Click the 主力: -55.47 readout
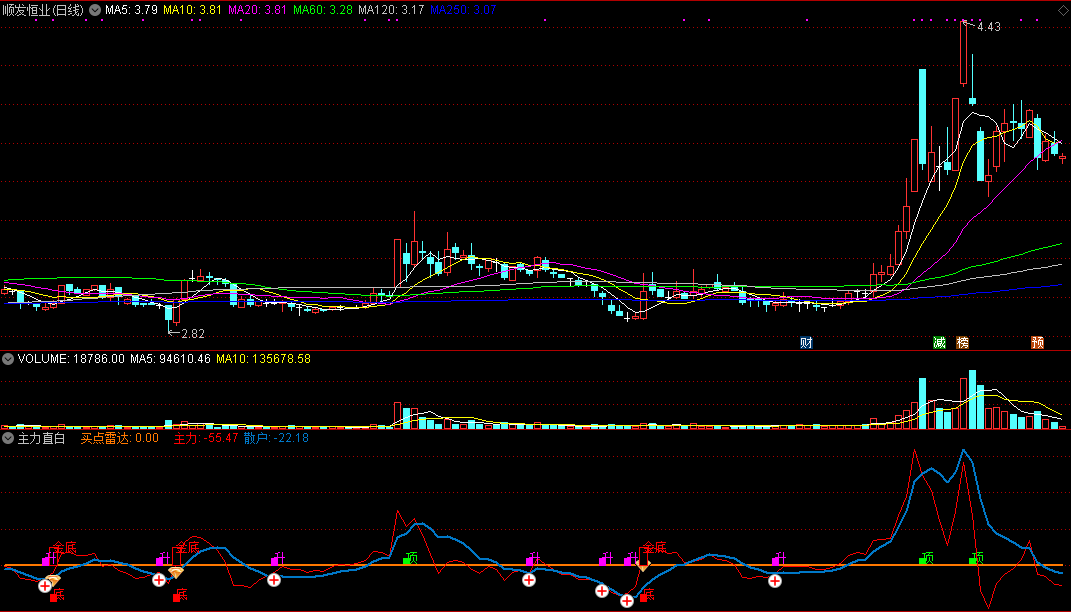This screenshot has width=1071, height=612. [206, 438]
